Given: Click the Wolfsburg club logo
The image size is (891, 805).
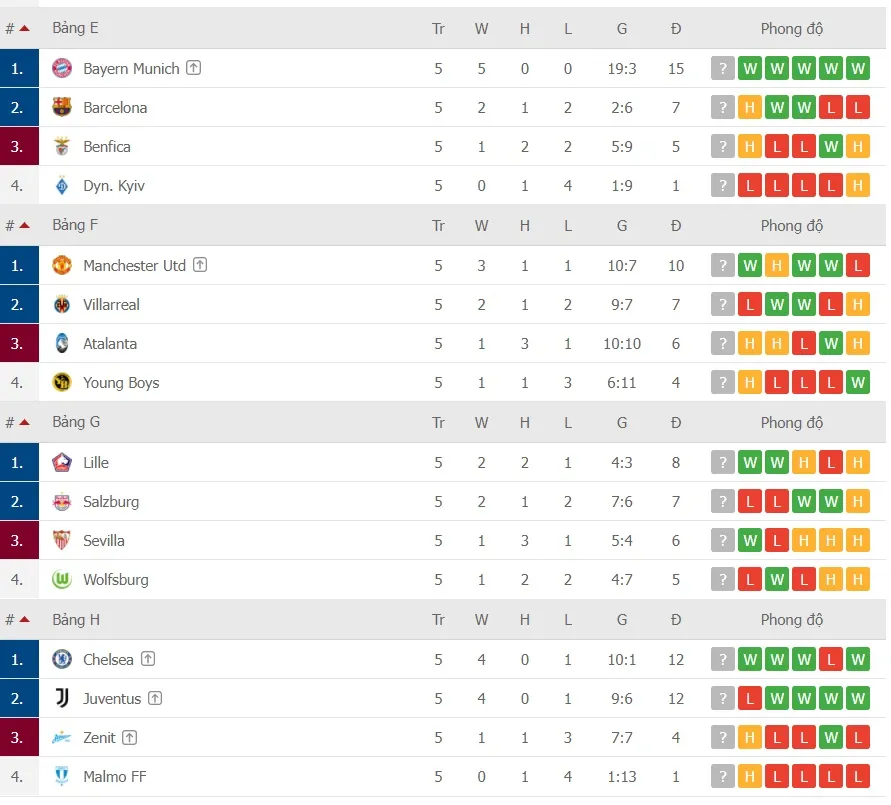Looking at the screenshot, I should click(62, 580).
